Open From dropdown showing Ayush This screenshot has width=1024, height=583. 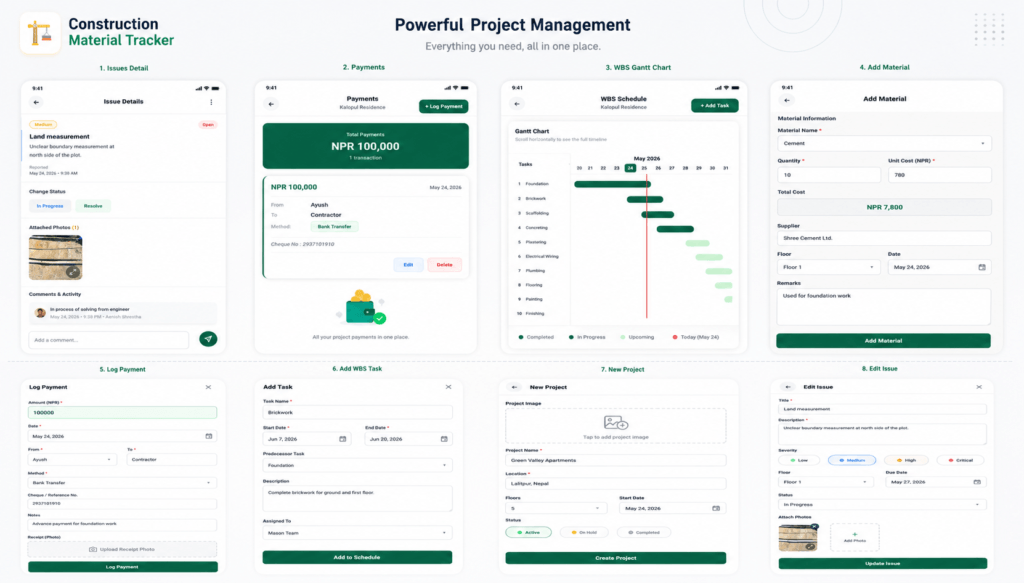click(72, 460)
